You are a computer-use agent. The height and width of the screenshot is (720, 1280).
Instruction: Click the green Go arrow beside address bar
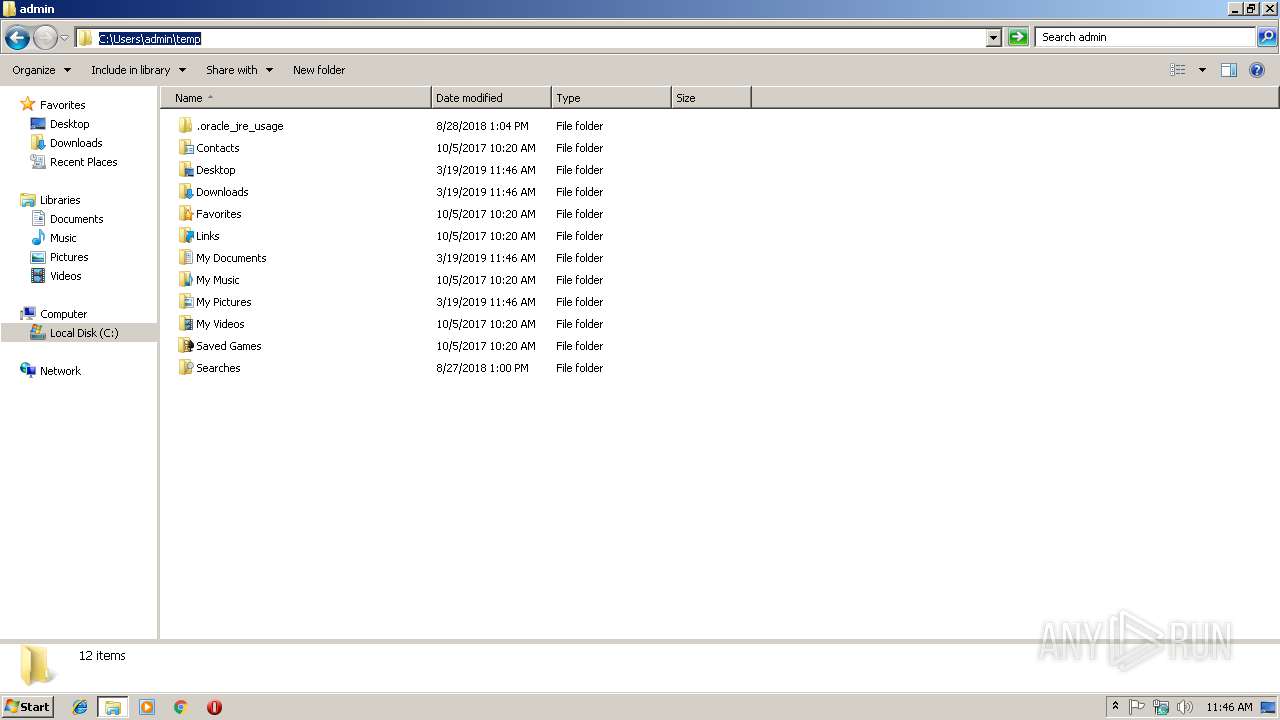(1018, 37)
